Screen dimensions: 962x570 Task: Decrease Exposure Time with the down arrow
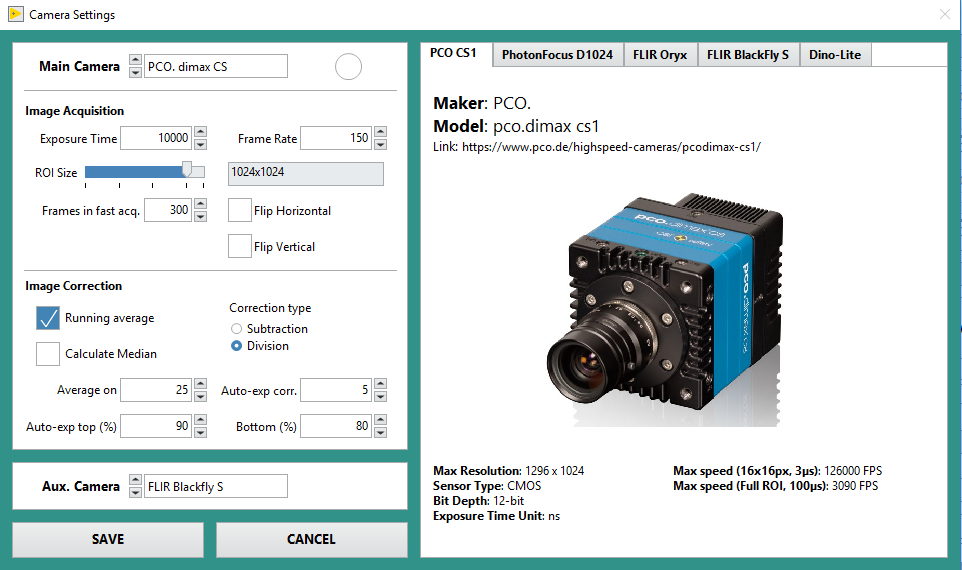pos(200,144)
